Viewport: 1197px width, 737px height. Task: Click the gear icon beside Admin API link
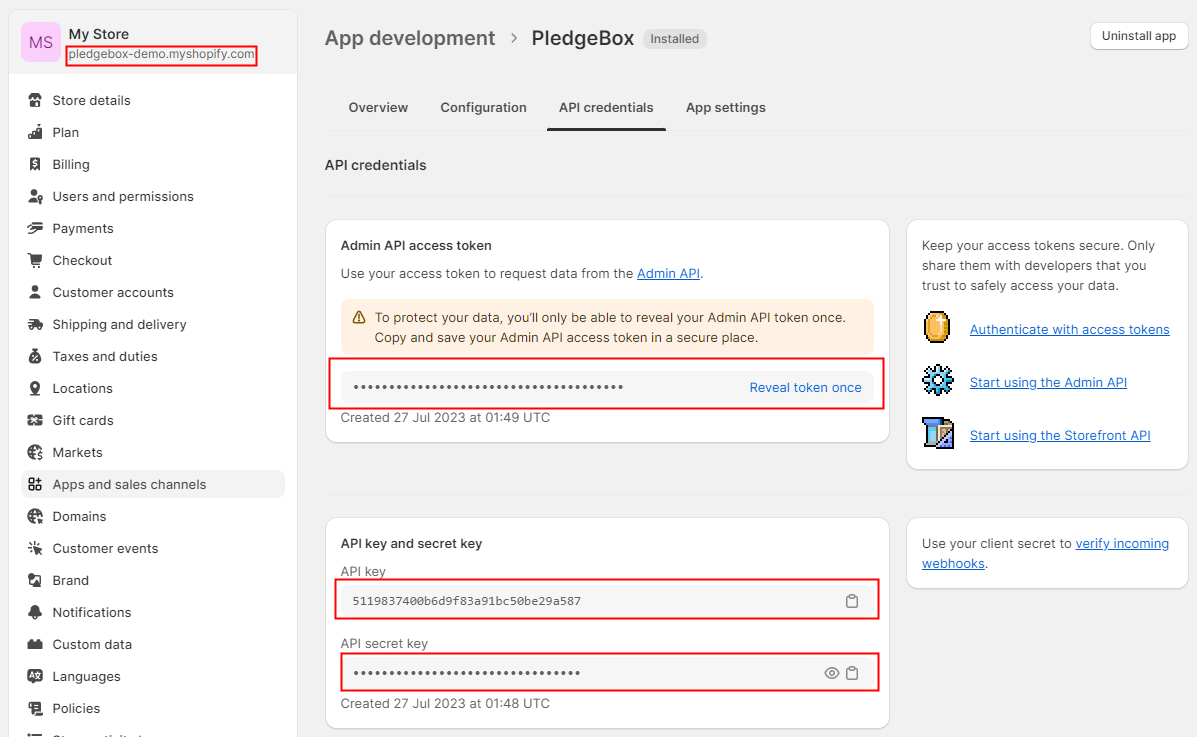click(937, 380)
